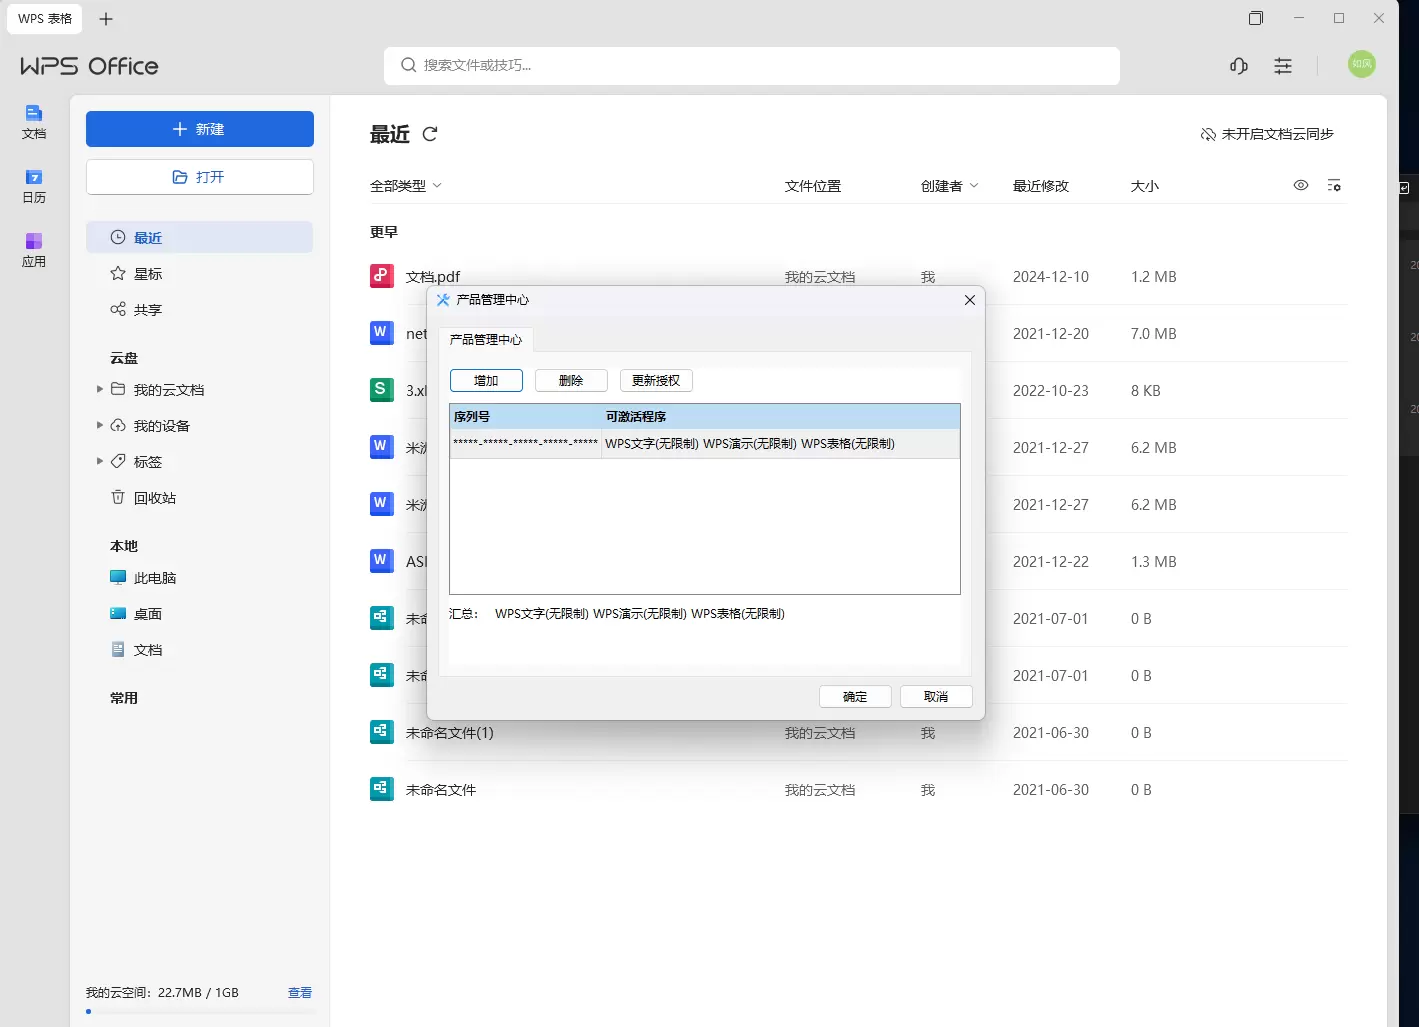The height and width of the screenshot is (1027, 1419).
Task: Click the cloud storage usage progress bar
Action: pyautogui.click(x=199, y=1012)
